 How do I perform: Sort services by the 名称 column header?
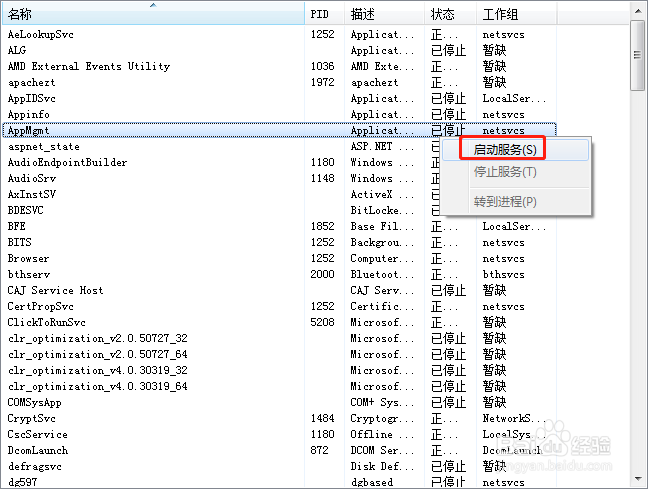[x=153, y=14]
